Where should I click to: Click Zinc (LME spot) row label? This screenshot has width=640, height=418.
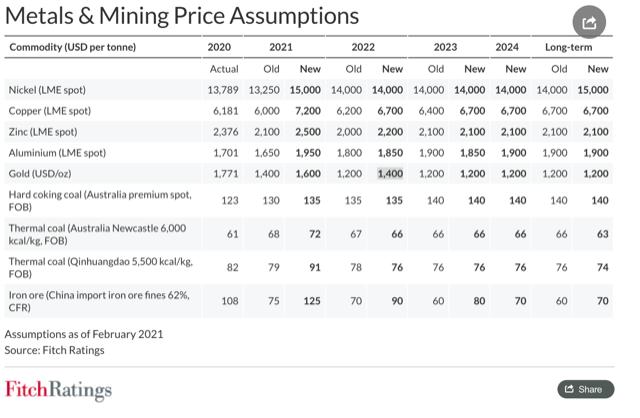[43, 132]
